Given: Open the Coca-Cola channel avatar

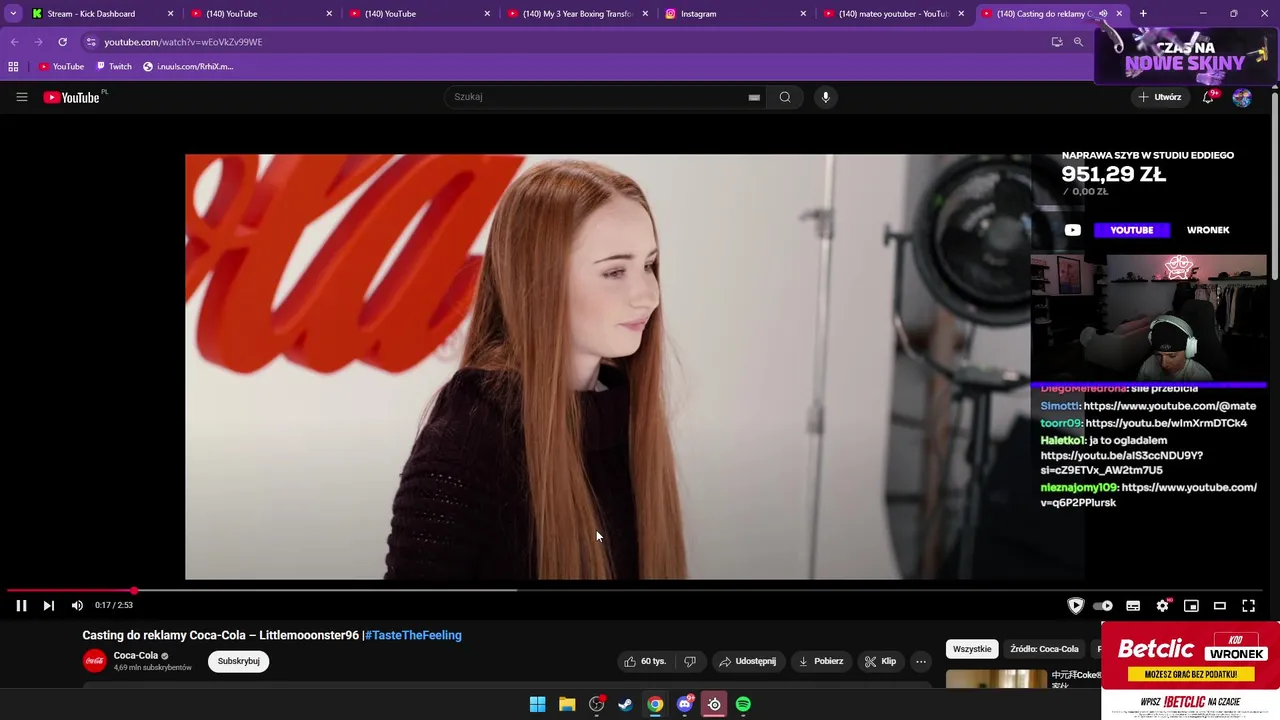Looking at the screenshot, I should pyautogui.click(x=95, y=661).
